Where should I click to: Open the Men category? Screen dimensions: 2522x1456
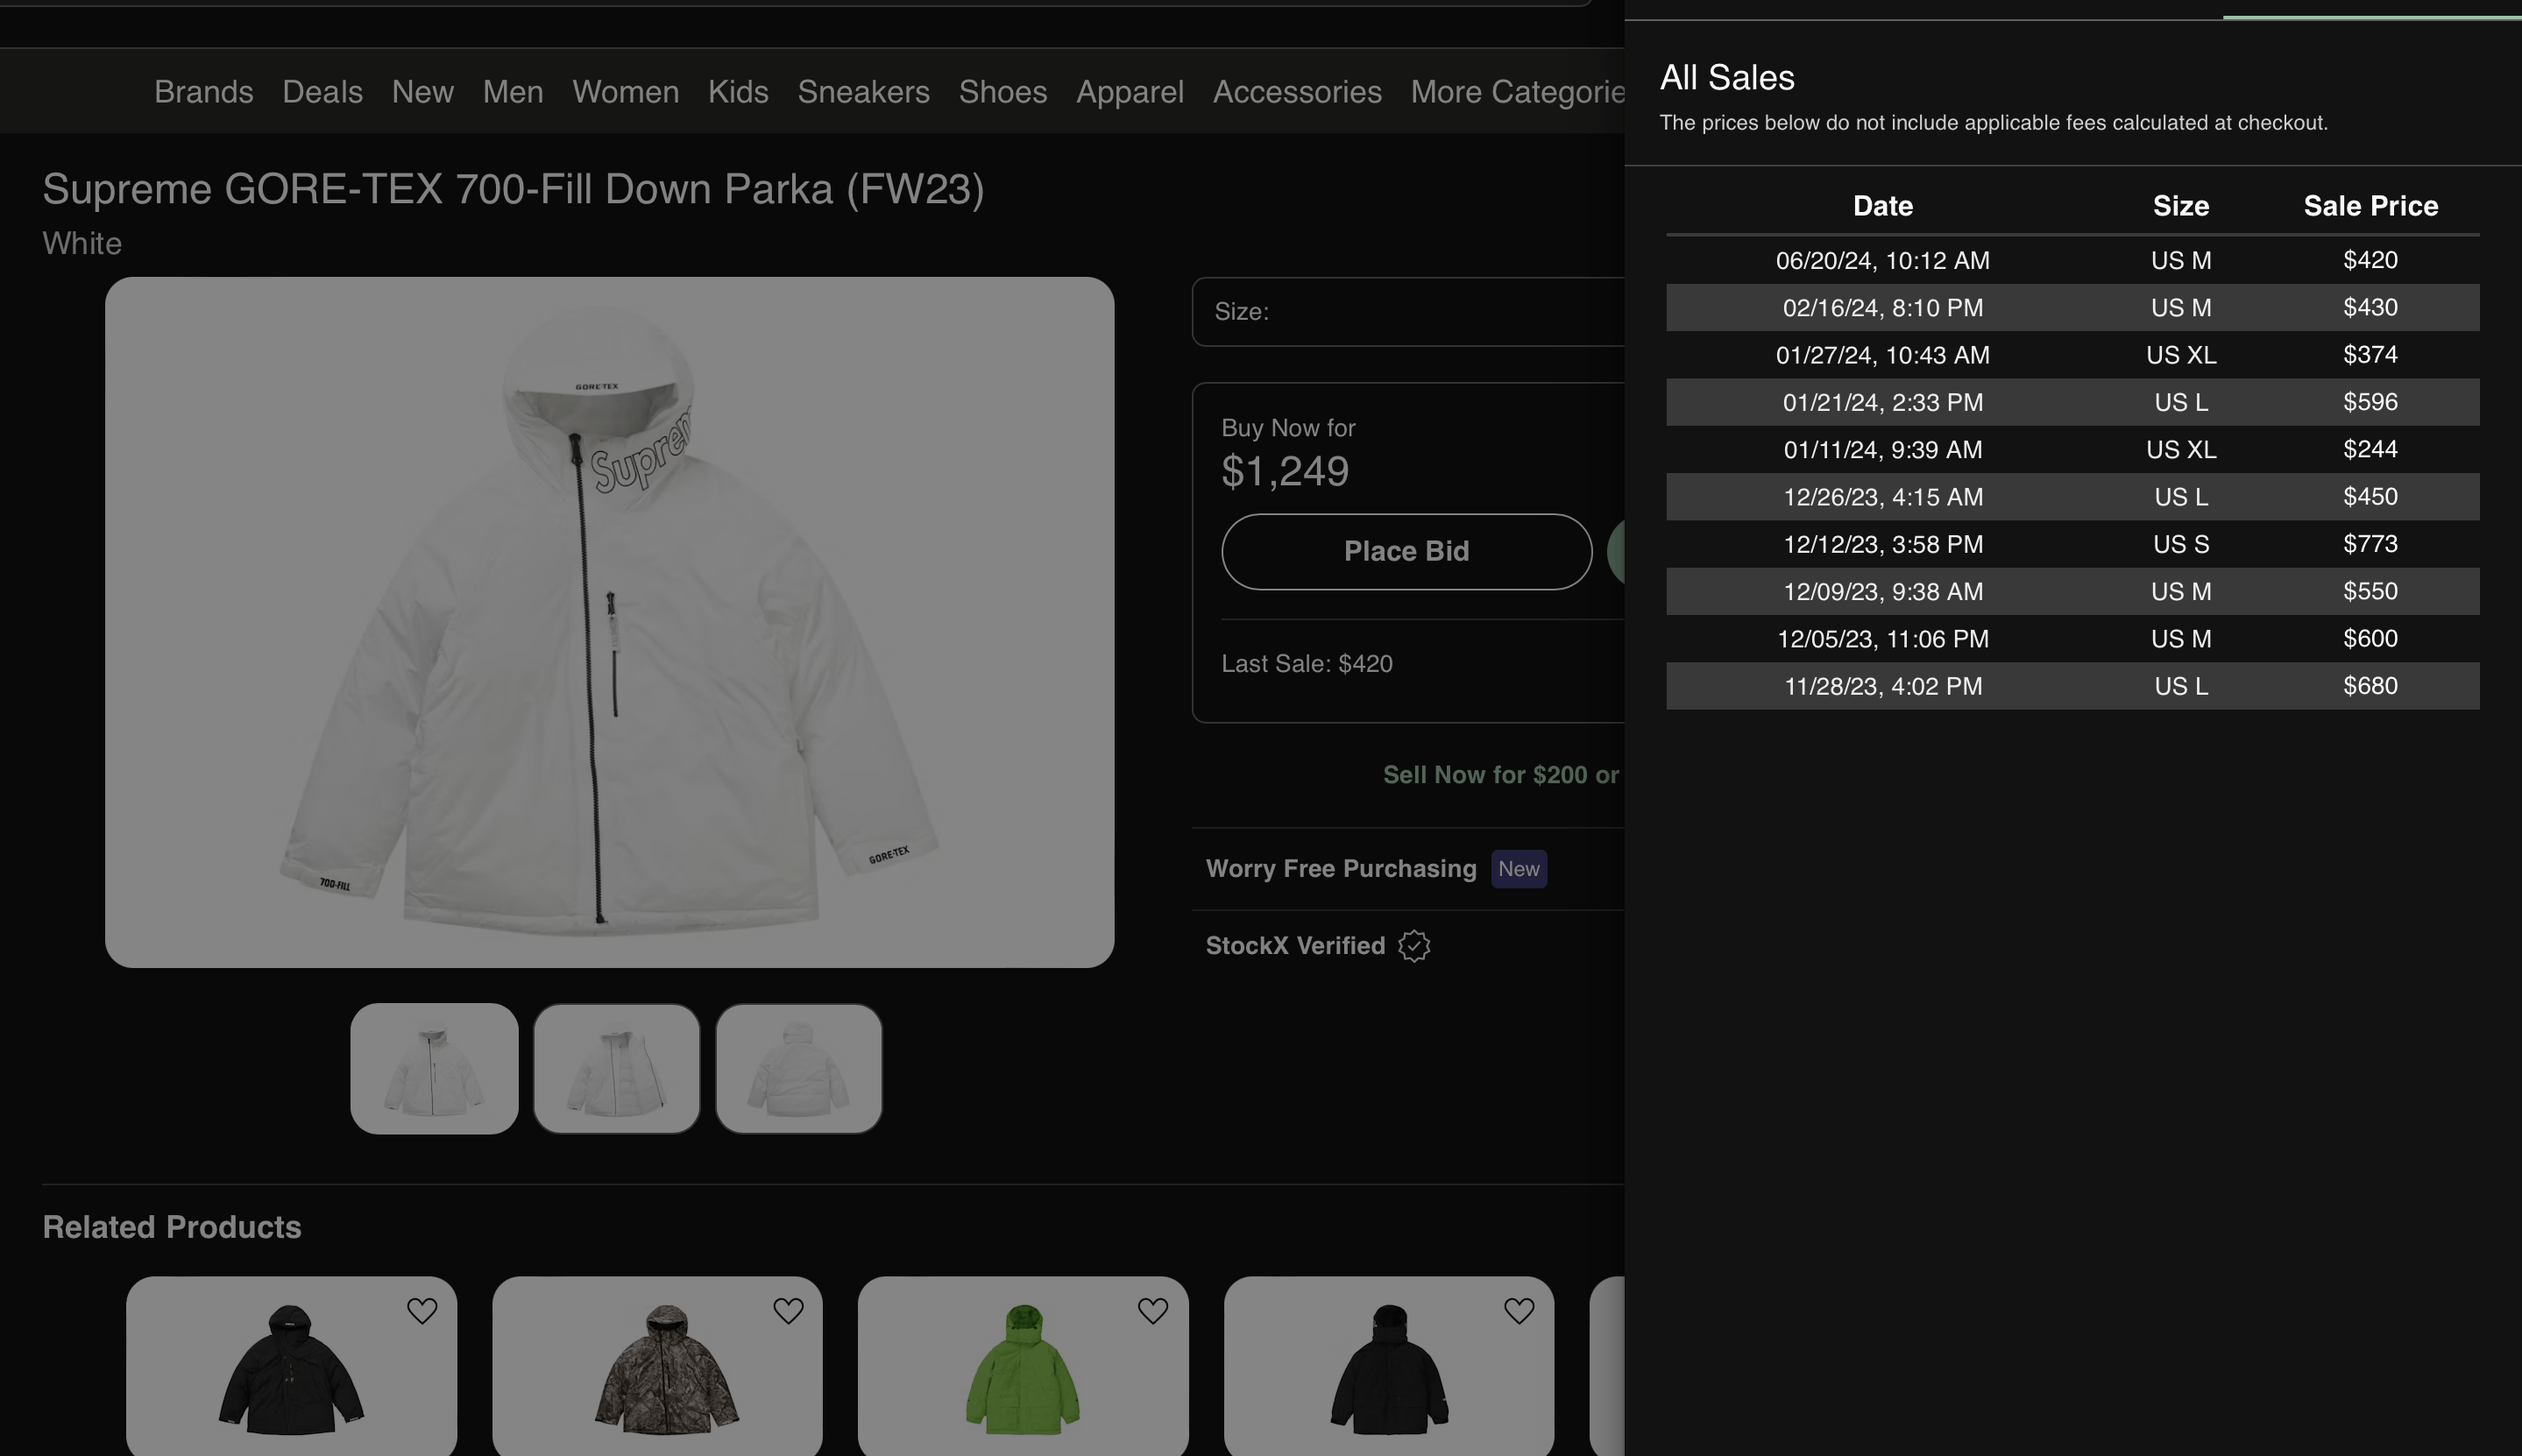tap(513, 92)
